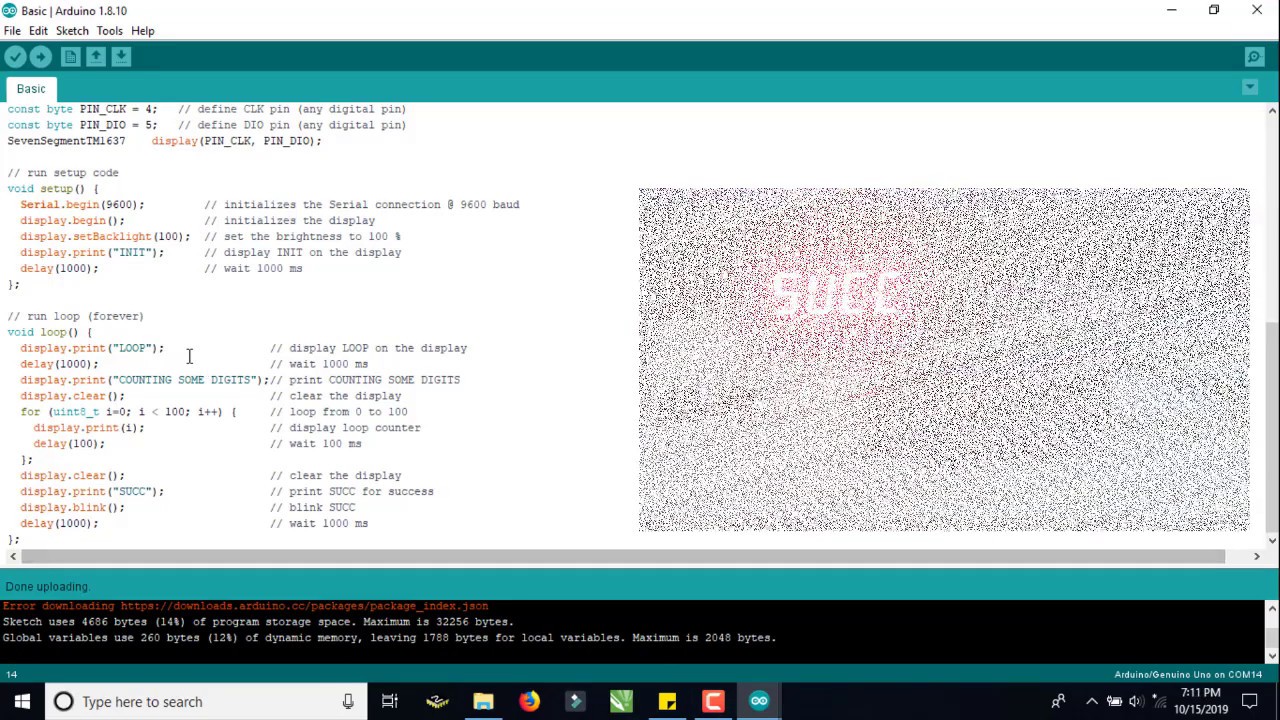Open the People icon in system tray
The image size is (1280, 720).
[x=1058, y=702]
